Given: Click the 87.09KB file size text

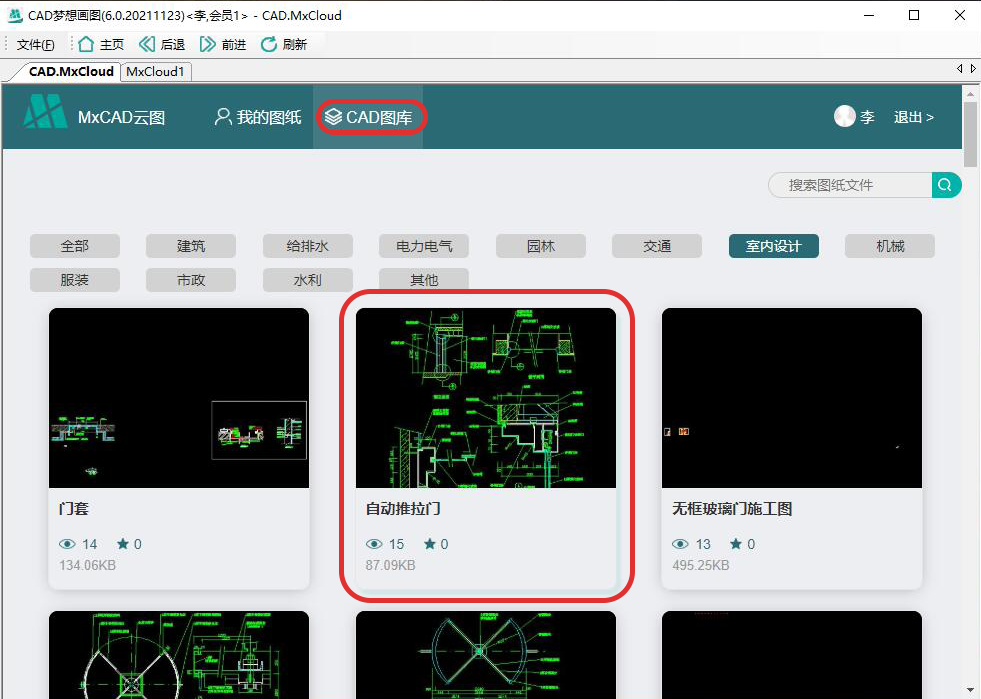Looking at the screenshot, I should coord(390,565).
